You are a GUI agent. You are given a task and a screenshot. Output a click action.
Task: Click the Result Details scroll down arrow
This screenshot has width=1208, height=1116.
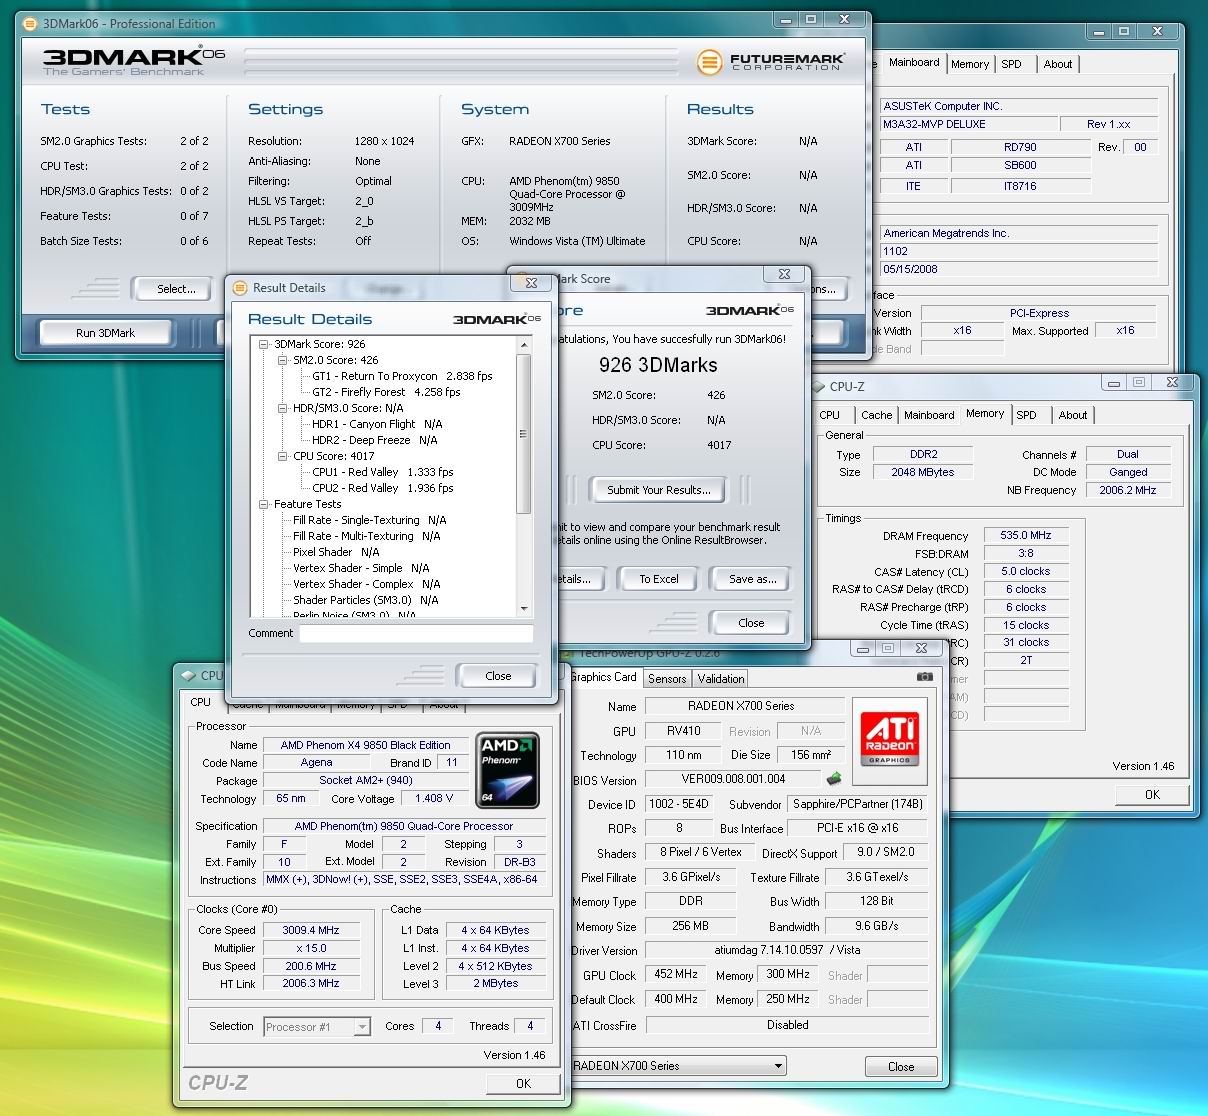tap(523, 609)
